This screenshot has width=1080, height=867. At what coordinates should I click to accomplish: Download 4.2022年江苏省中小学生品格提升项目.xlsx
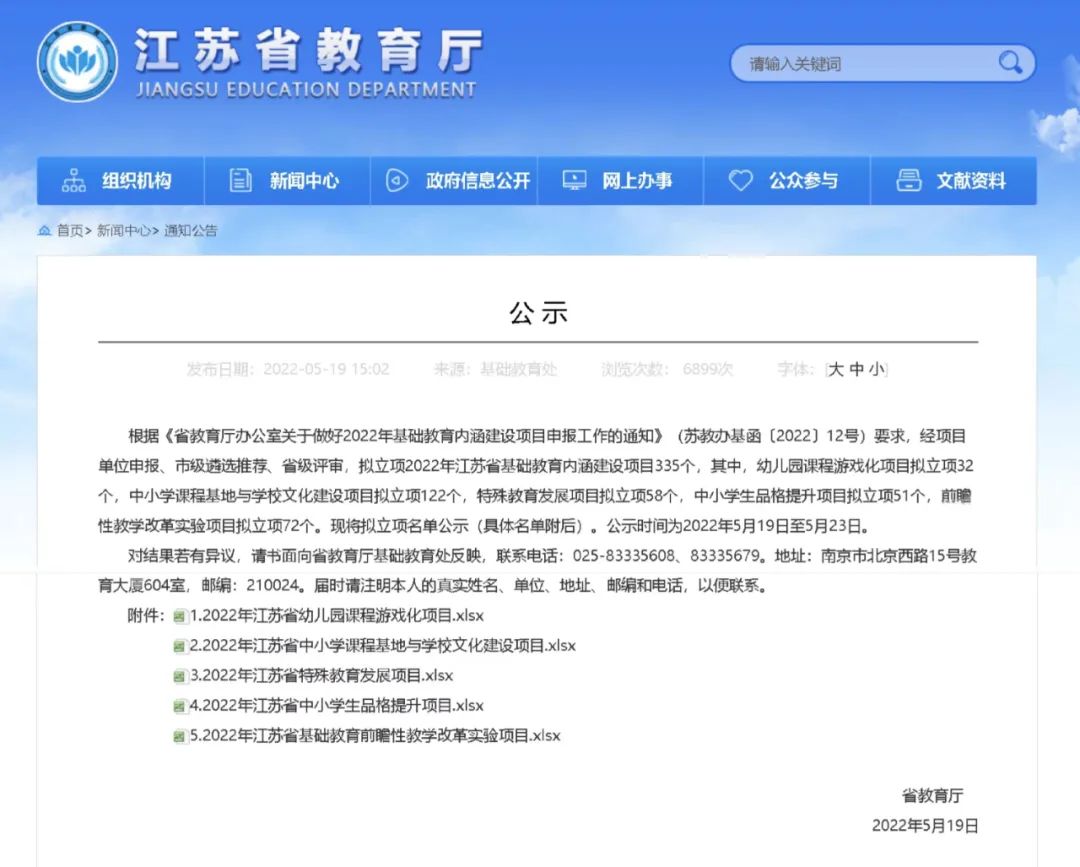point(337,706)
